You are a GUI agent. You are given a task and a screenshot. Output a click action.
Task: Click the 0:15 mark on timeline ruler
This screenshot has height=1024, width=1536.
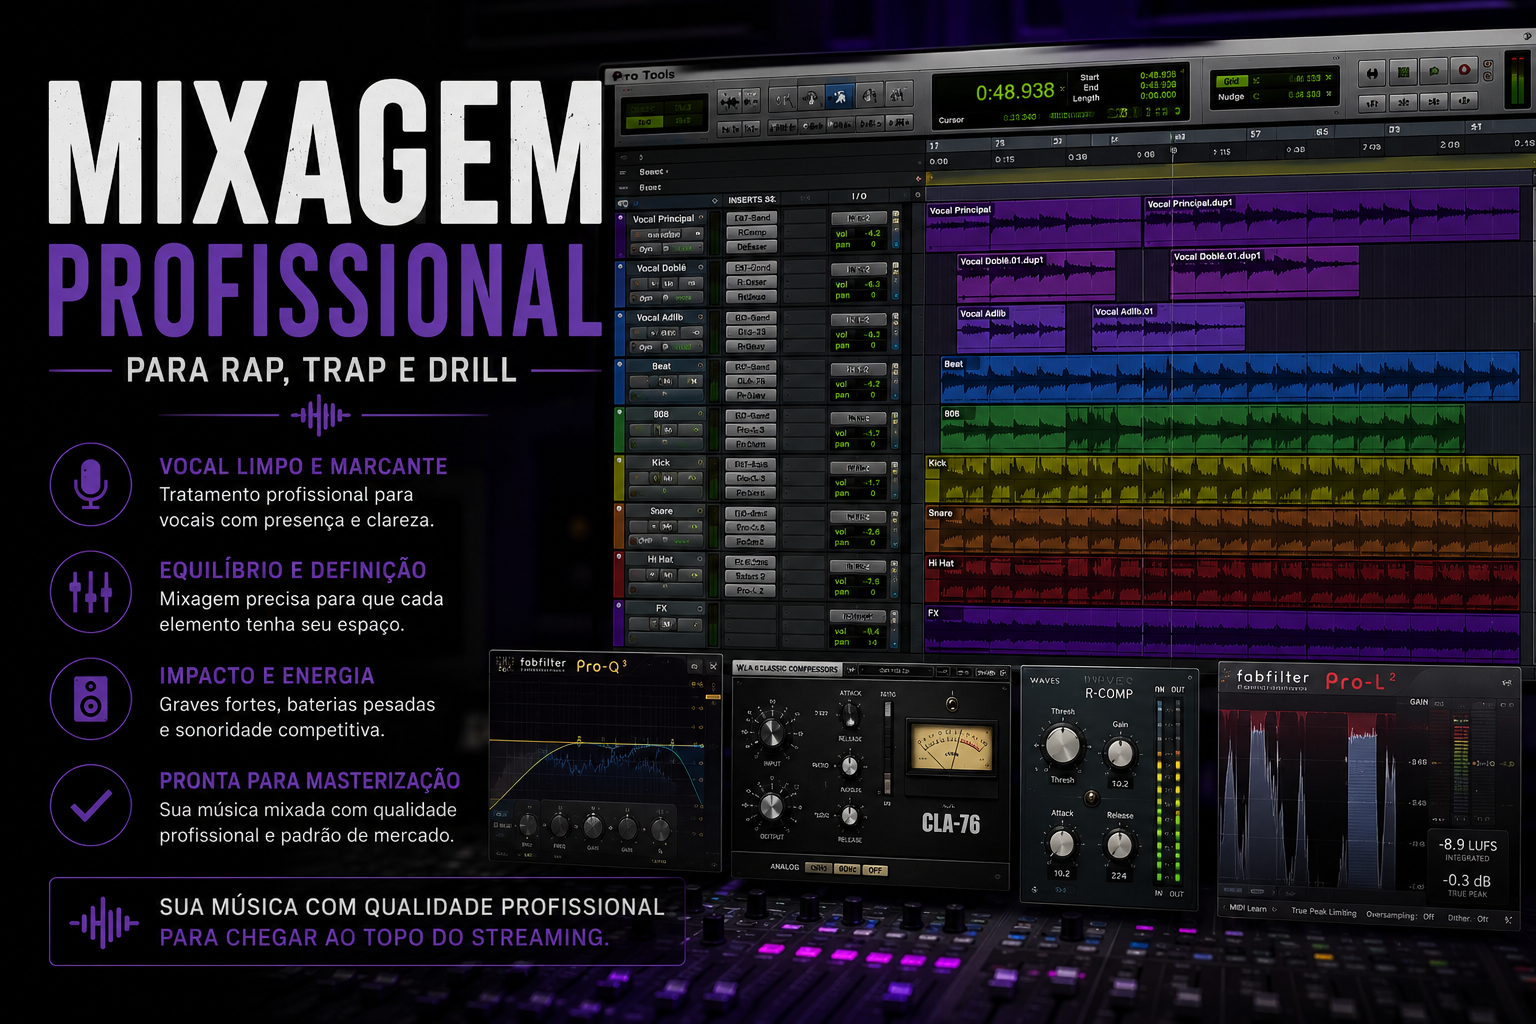pos(1004,159)
